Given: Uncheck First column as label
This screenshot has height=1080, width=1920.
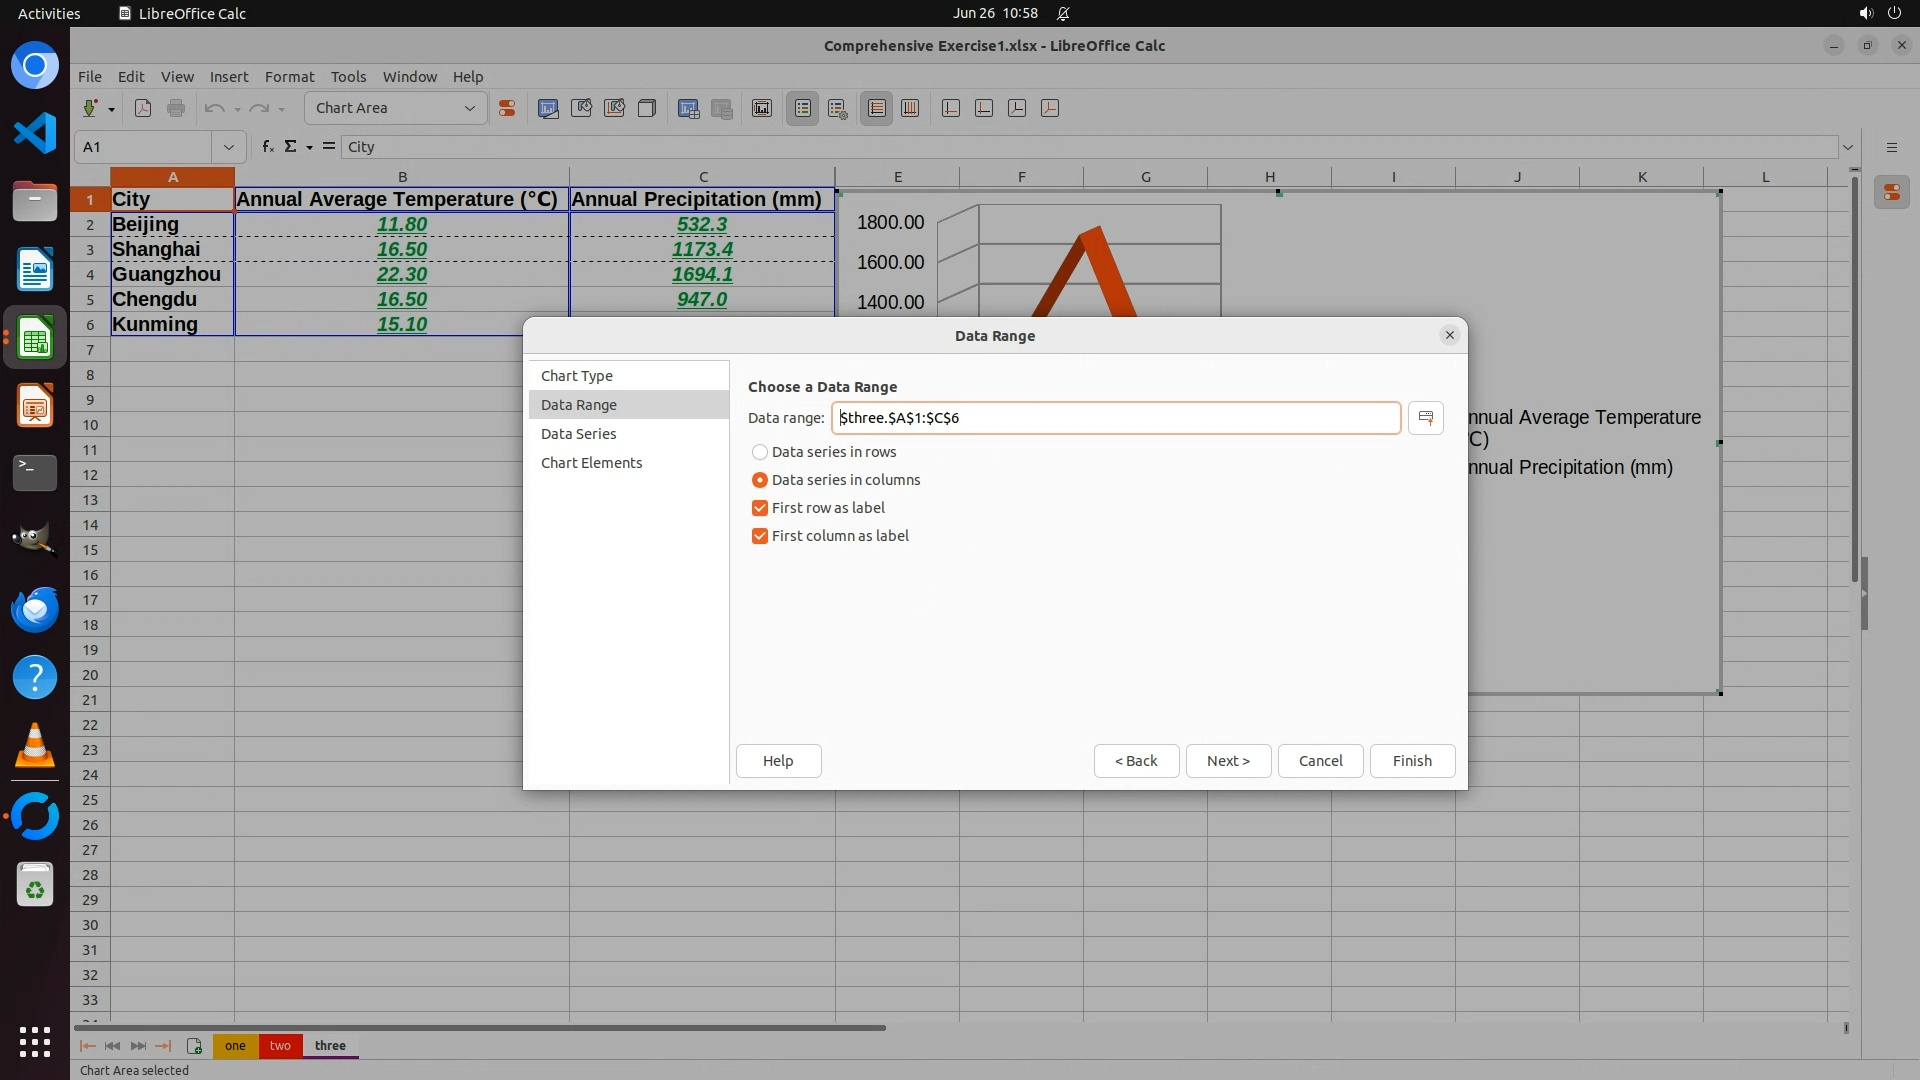Looking at the screenshot, I should coord(760,536).
